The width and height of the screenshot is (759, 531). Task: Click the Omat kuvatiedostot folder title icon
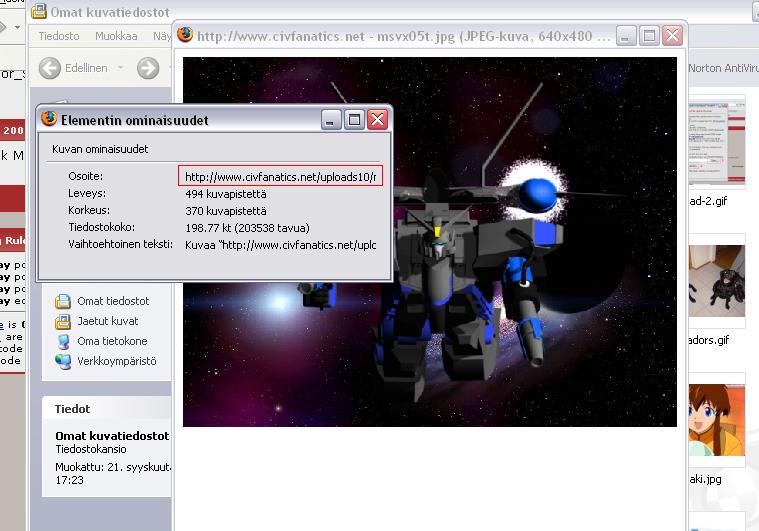pos(39,11)
